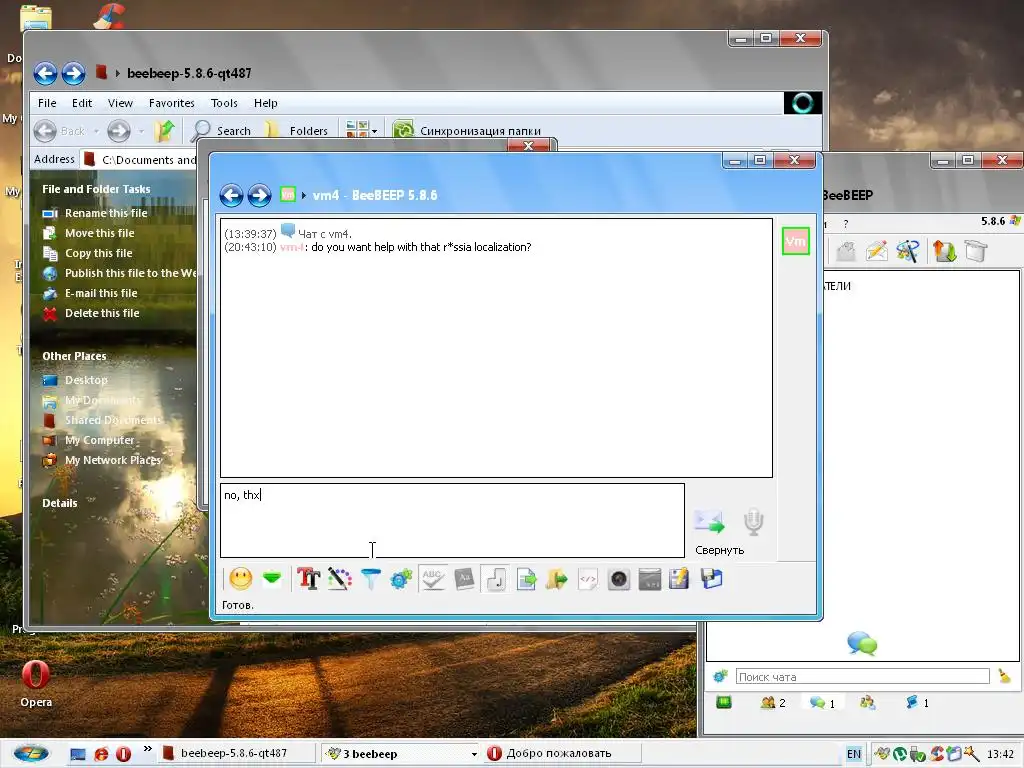Open the Views dropdown arrow in Explorer toolbar

click(x=374, y=131)
